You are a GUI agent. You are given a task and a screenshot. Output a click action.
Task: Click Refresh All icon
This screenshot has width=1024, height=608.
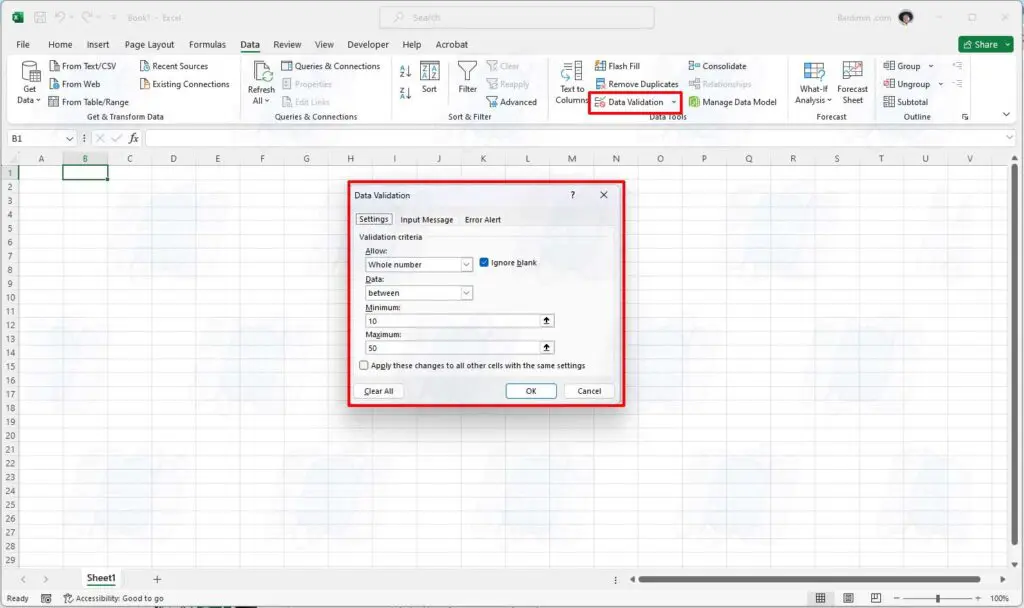(x=261, y=72)
